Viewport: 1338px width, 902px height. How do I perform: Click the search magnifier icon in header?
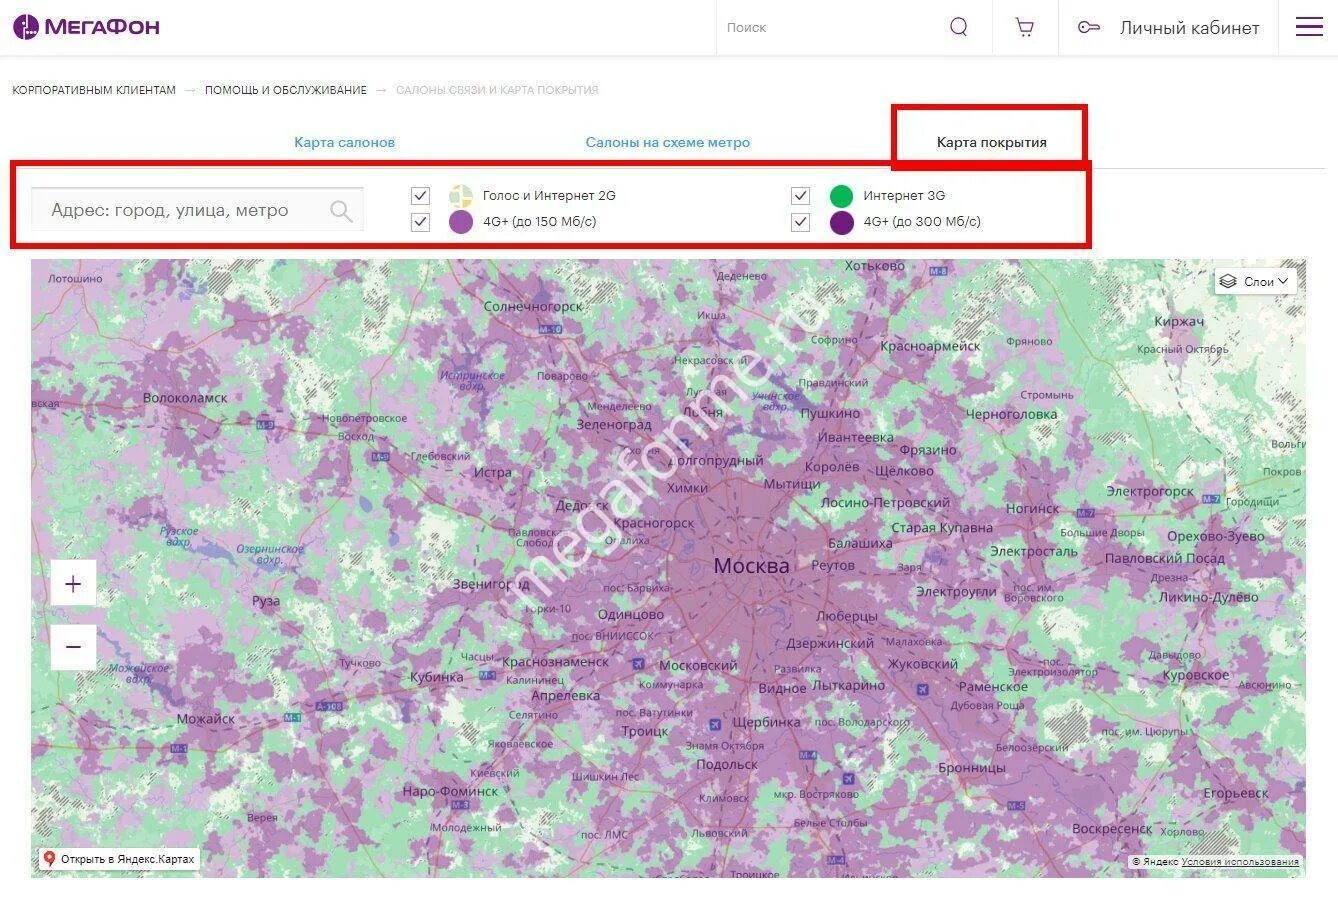(958, 27)
